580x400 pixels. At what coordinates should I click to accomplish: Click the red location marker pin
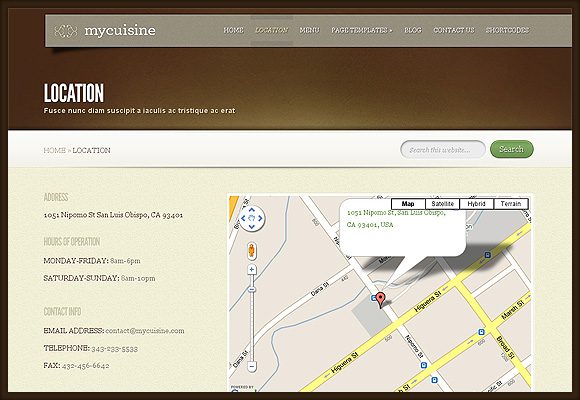coord(381,300)
